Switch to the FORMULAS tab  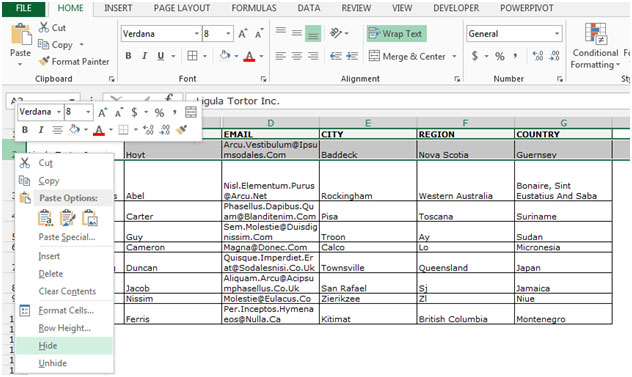[254, 8]
